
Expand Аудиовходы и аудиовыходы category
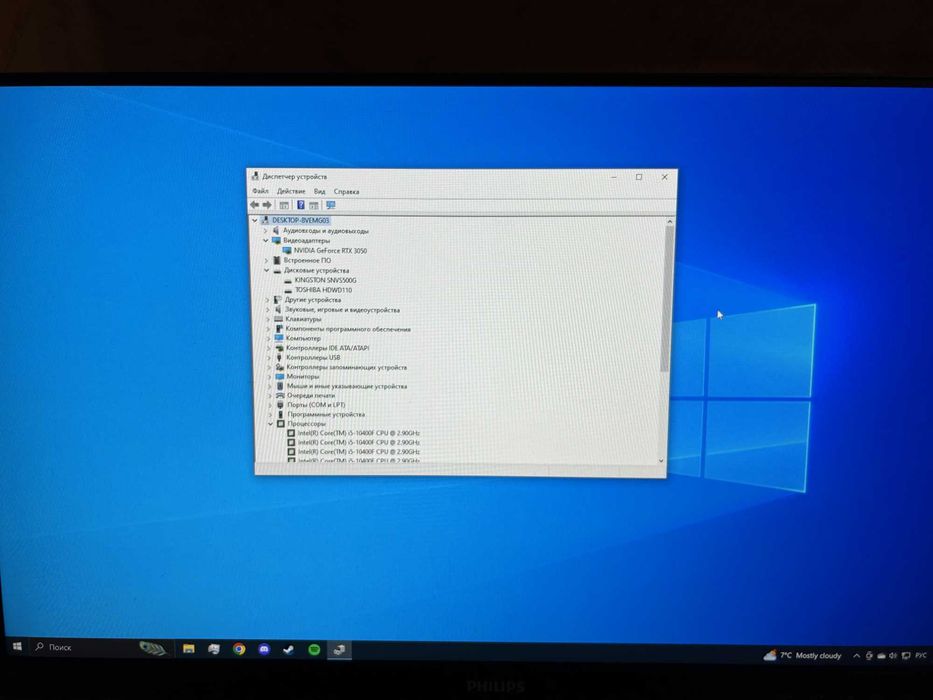coord(265,230)
